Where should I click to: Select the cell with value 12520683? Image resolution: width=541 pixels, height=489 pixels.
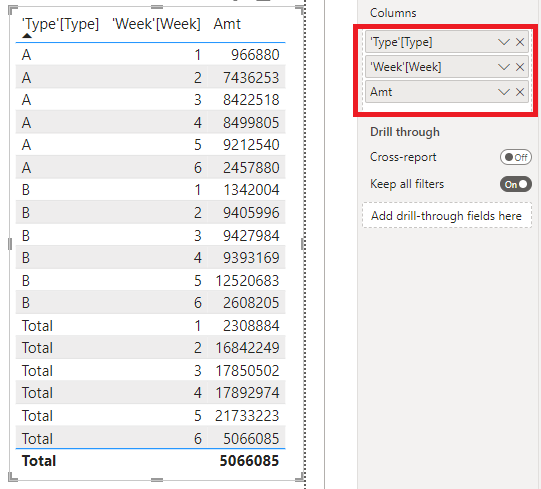(x=247, y=281)
